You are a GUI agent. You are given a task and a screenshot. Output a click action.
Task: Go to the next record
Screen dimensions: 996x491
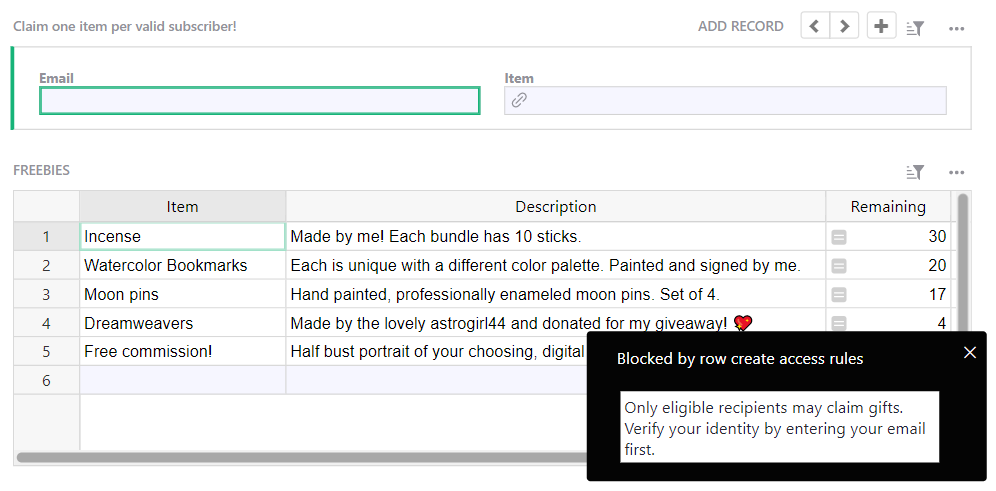tap(845, 26)
